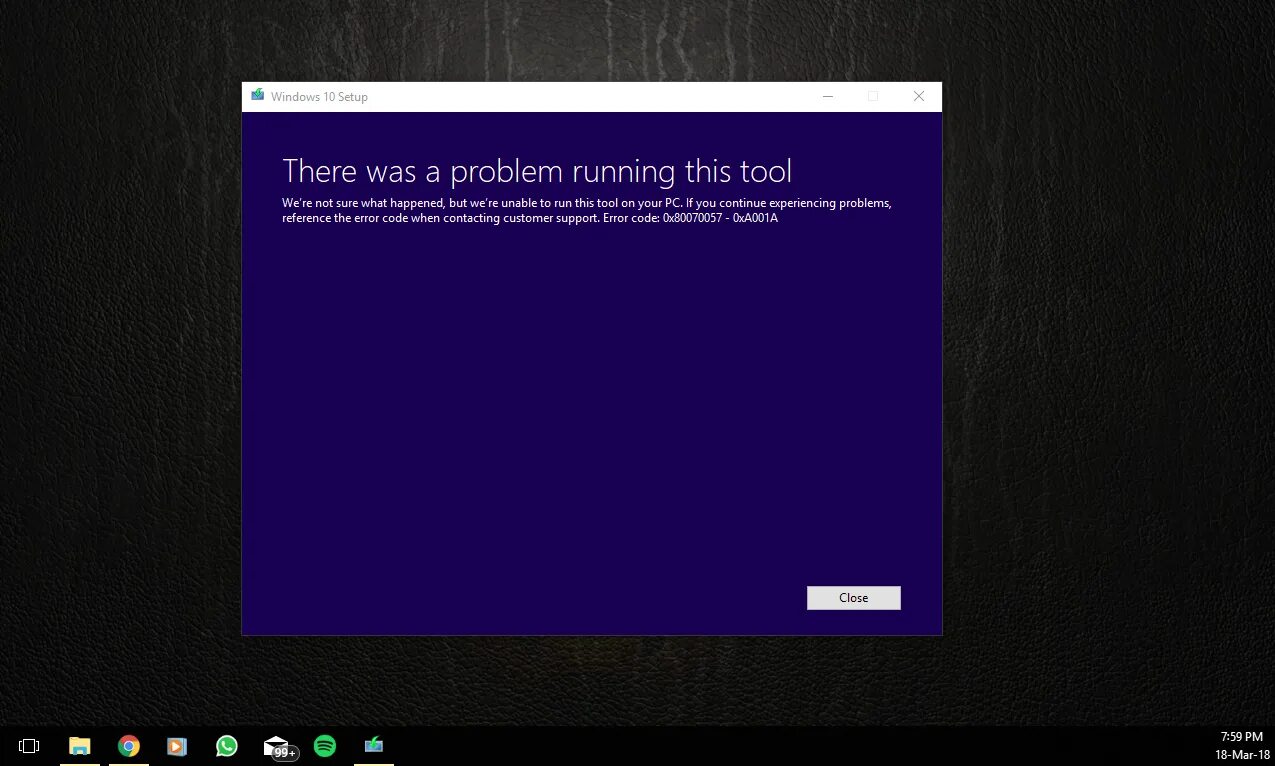Click the Windows 10 Setup title bar icon
The width and height of the screenshot is (1275, 766).
[x=258, y=96]
